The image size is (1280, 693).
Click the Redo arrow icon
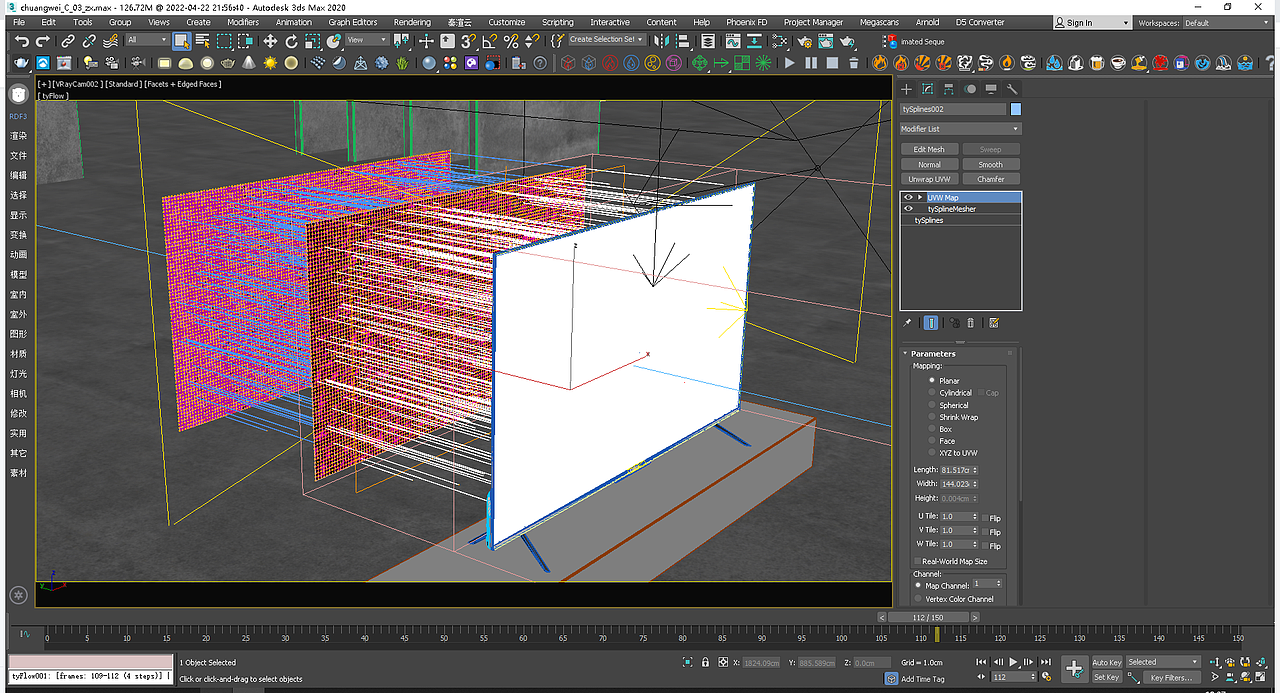tap(43, 41)
